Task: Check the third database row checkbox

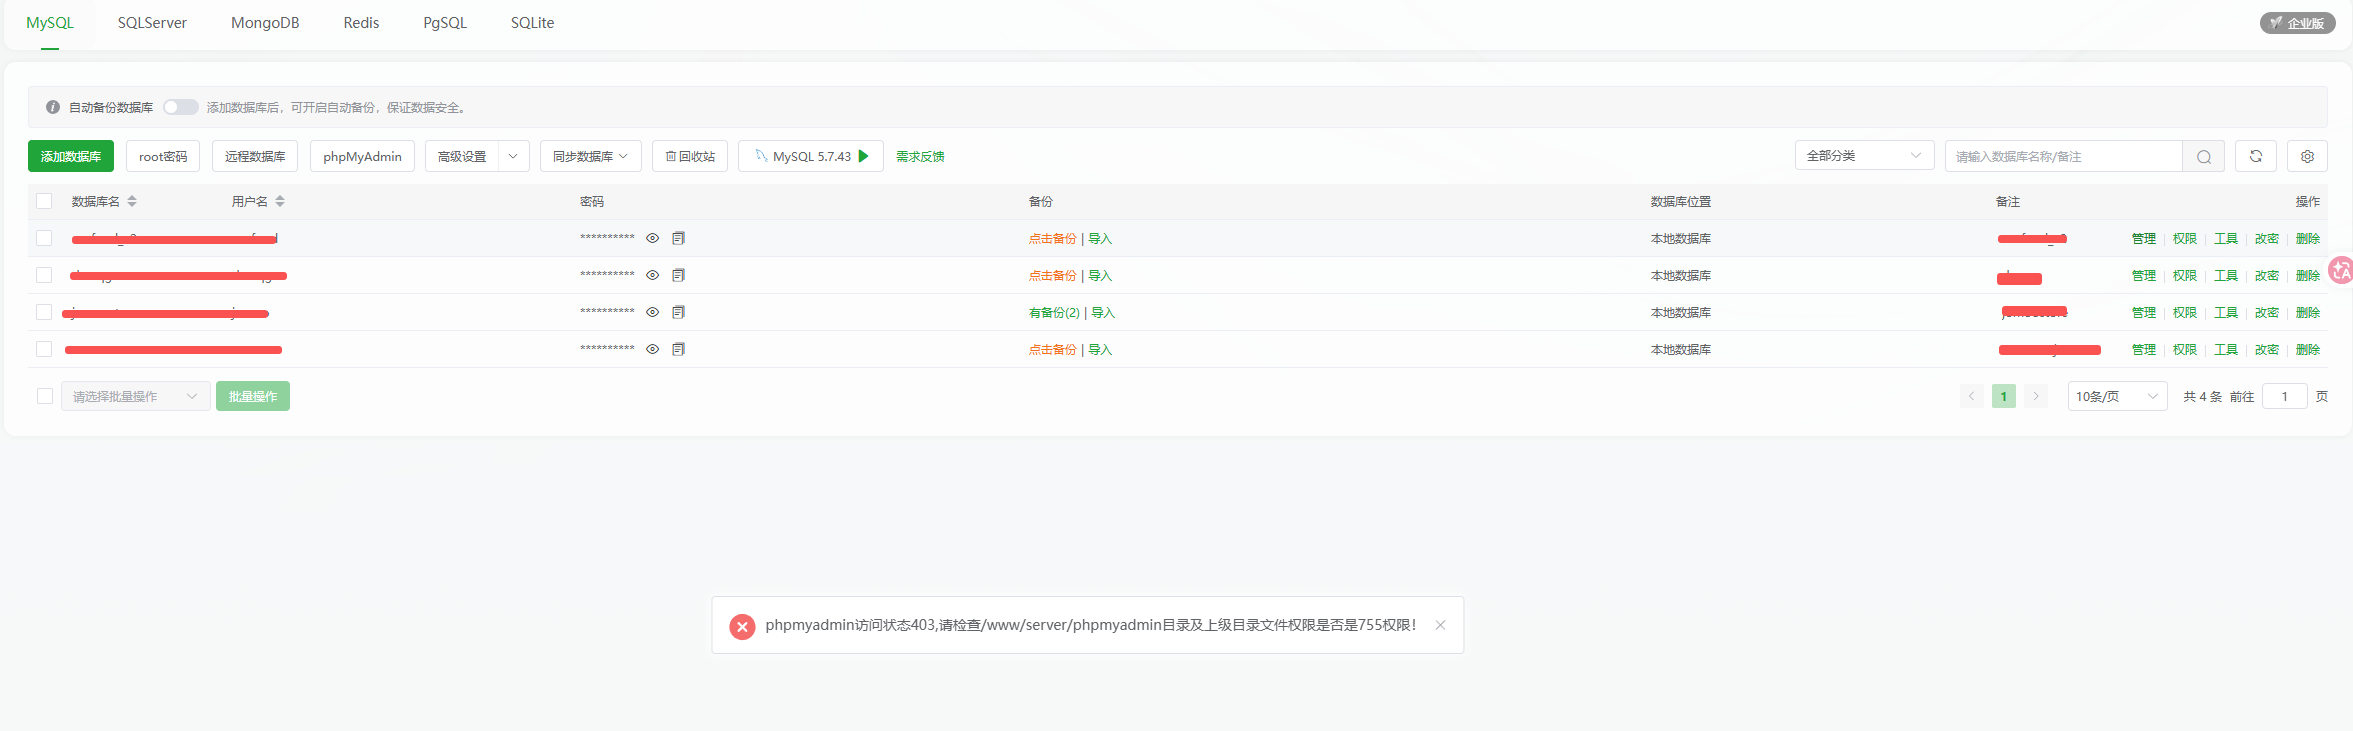Action: (x=44, y=312)
